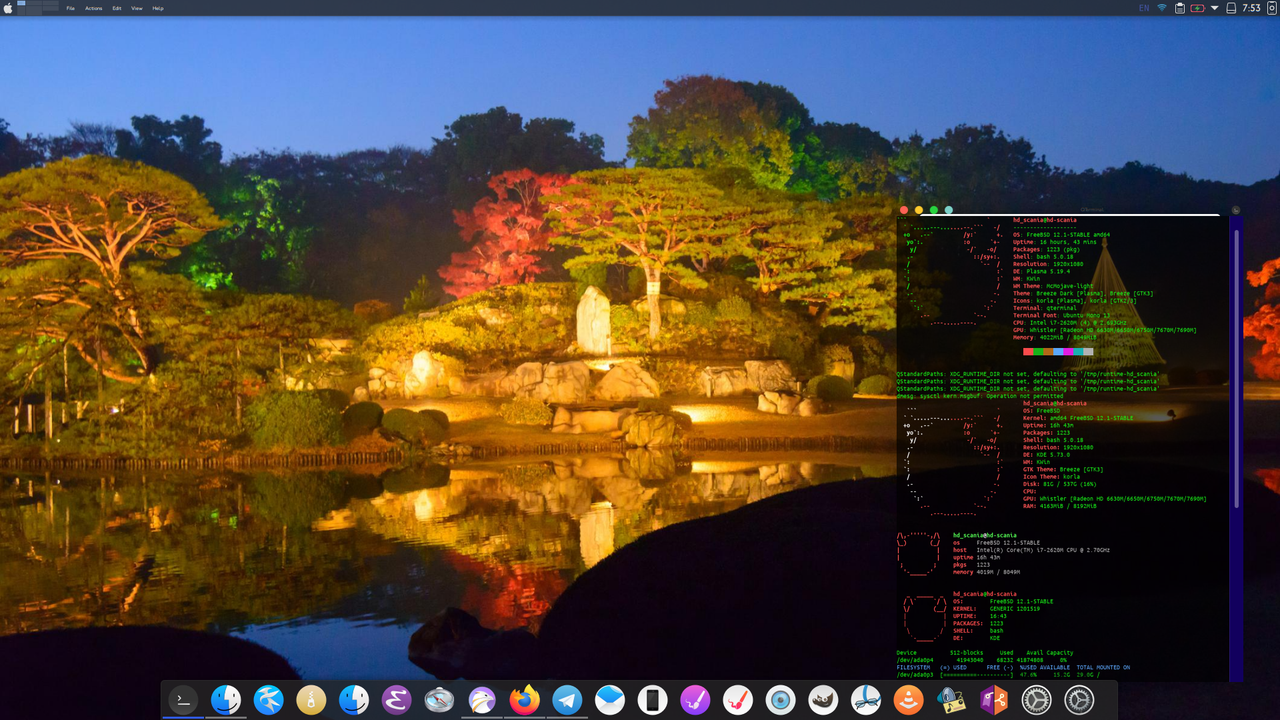Minimize terminal using yellow button

click(x=919, y=210)
